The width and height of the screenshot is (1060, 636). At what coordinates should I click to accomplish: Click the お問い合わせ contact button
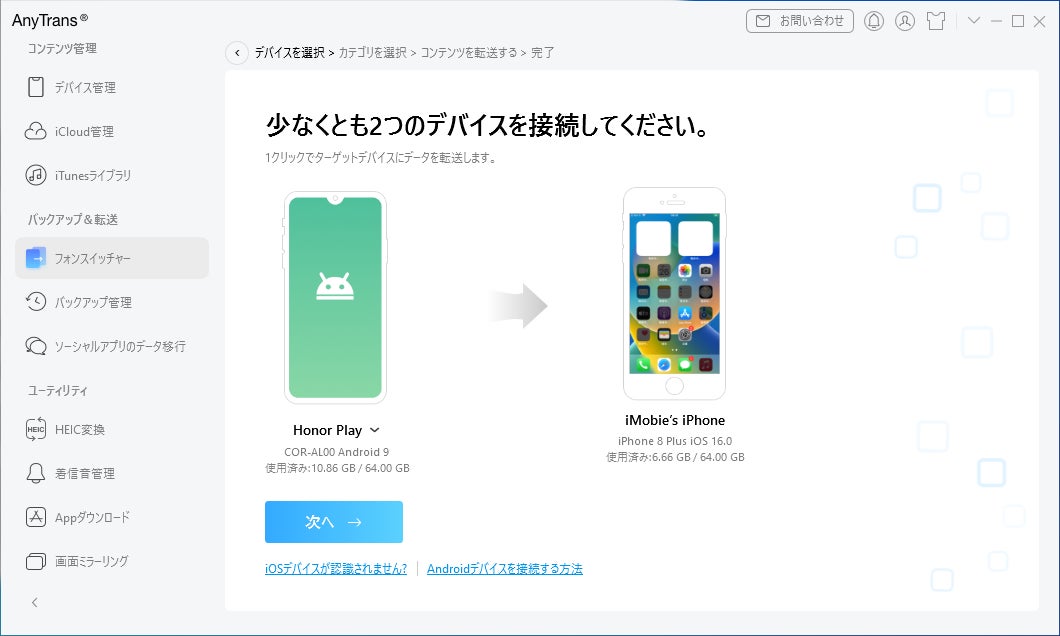pos(799,19)
